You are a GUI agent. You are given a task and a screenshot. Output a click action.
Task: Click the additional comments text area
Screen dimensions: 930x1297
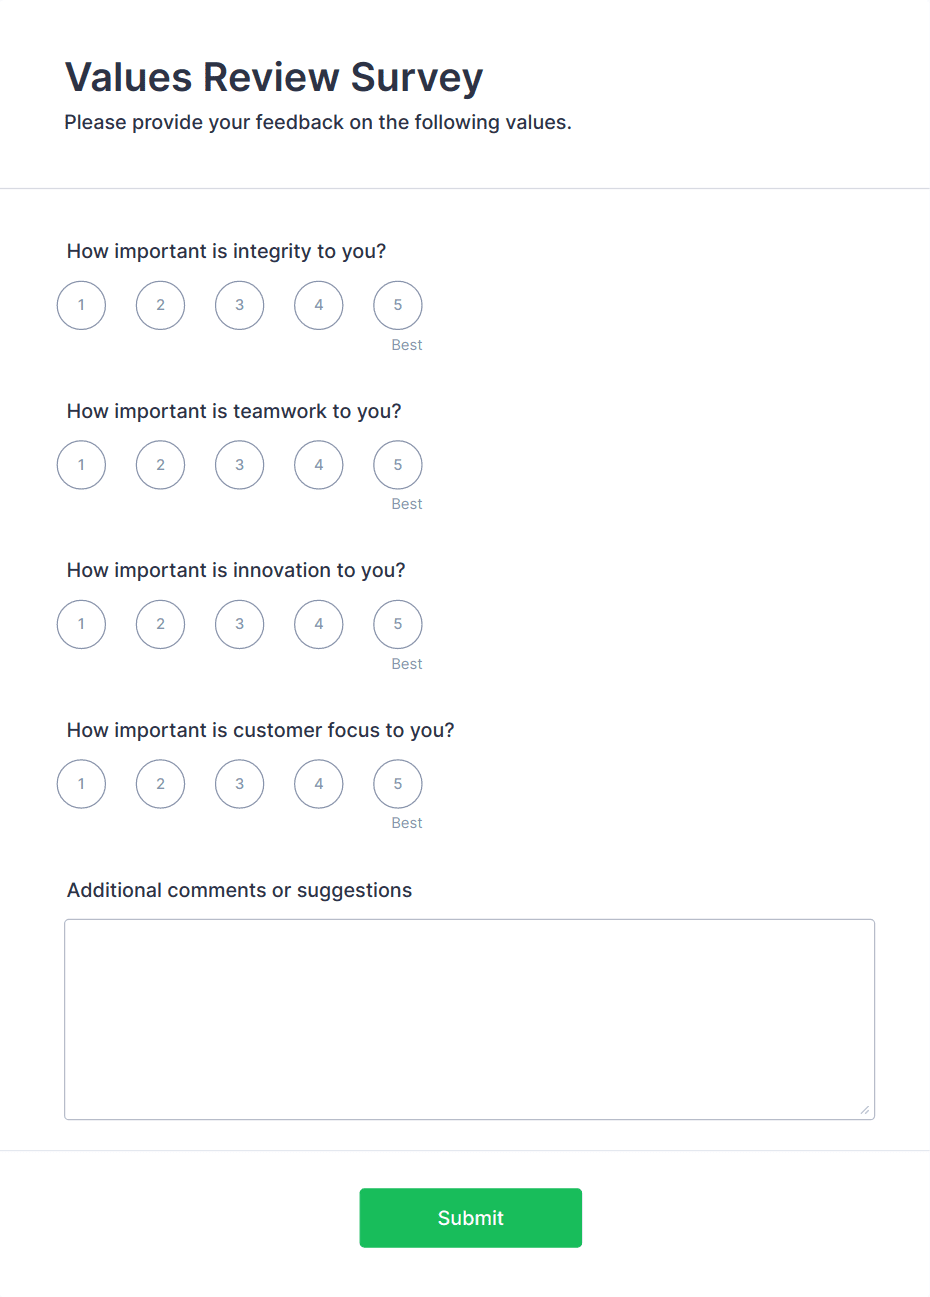(x=470, y=1019)
